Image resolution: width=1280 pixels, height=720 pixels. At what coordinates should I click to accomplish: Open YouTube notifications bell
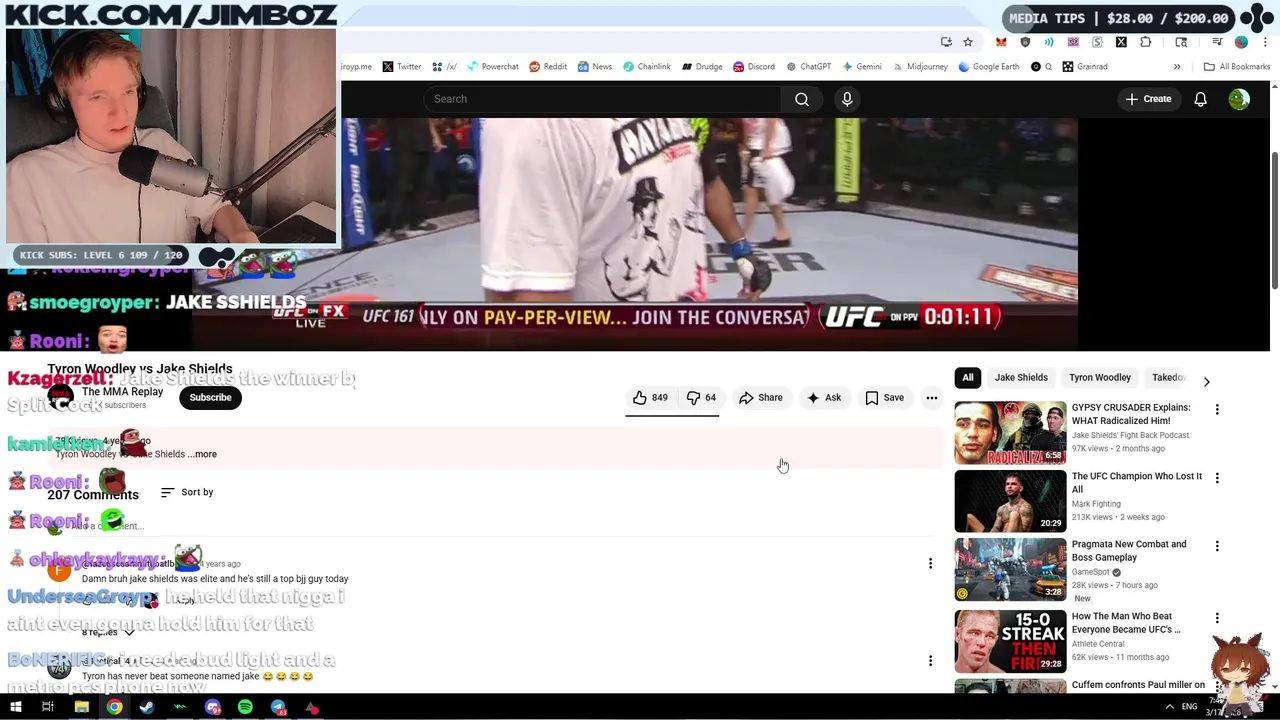click(1200, 99)
